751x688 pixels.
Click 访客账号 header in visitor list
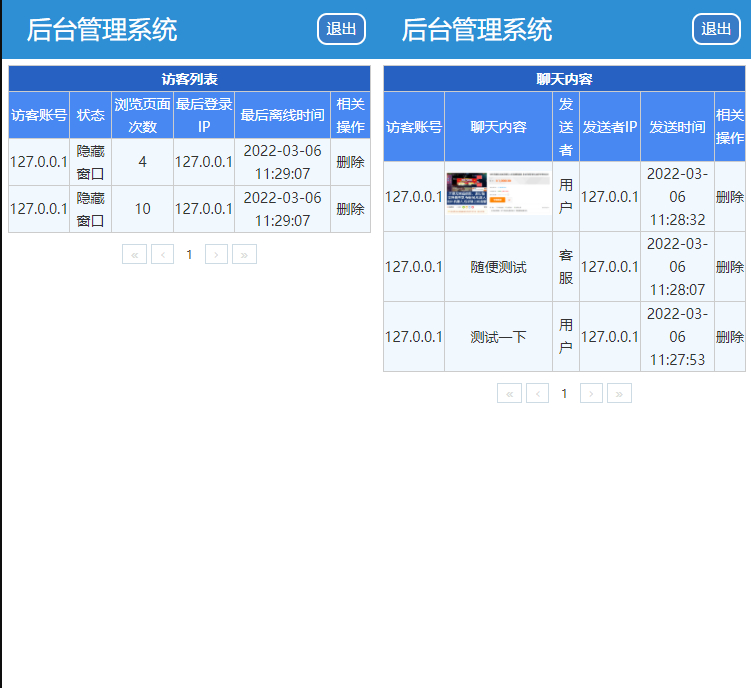pyautogui.click(x=39, y=115)
